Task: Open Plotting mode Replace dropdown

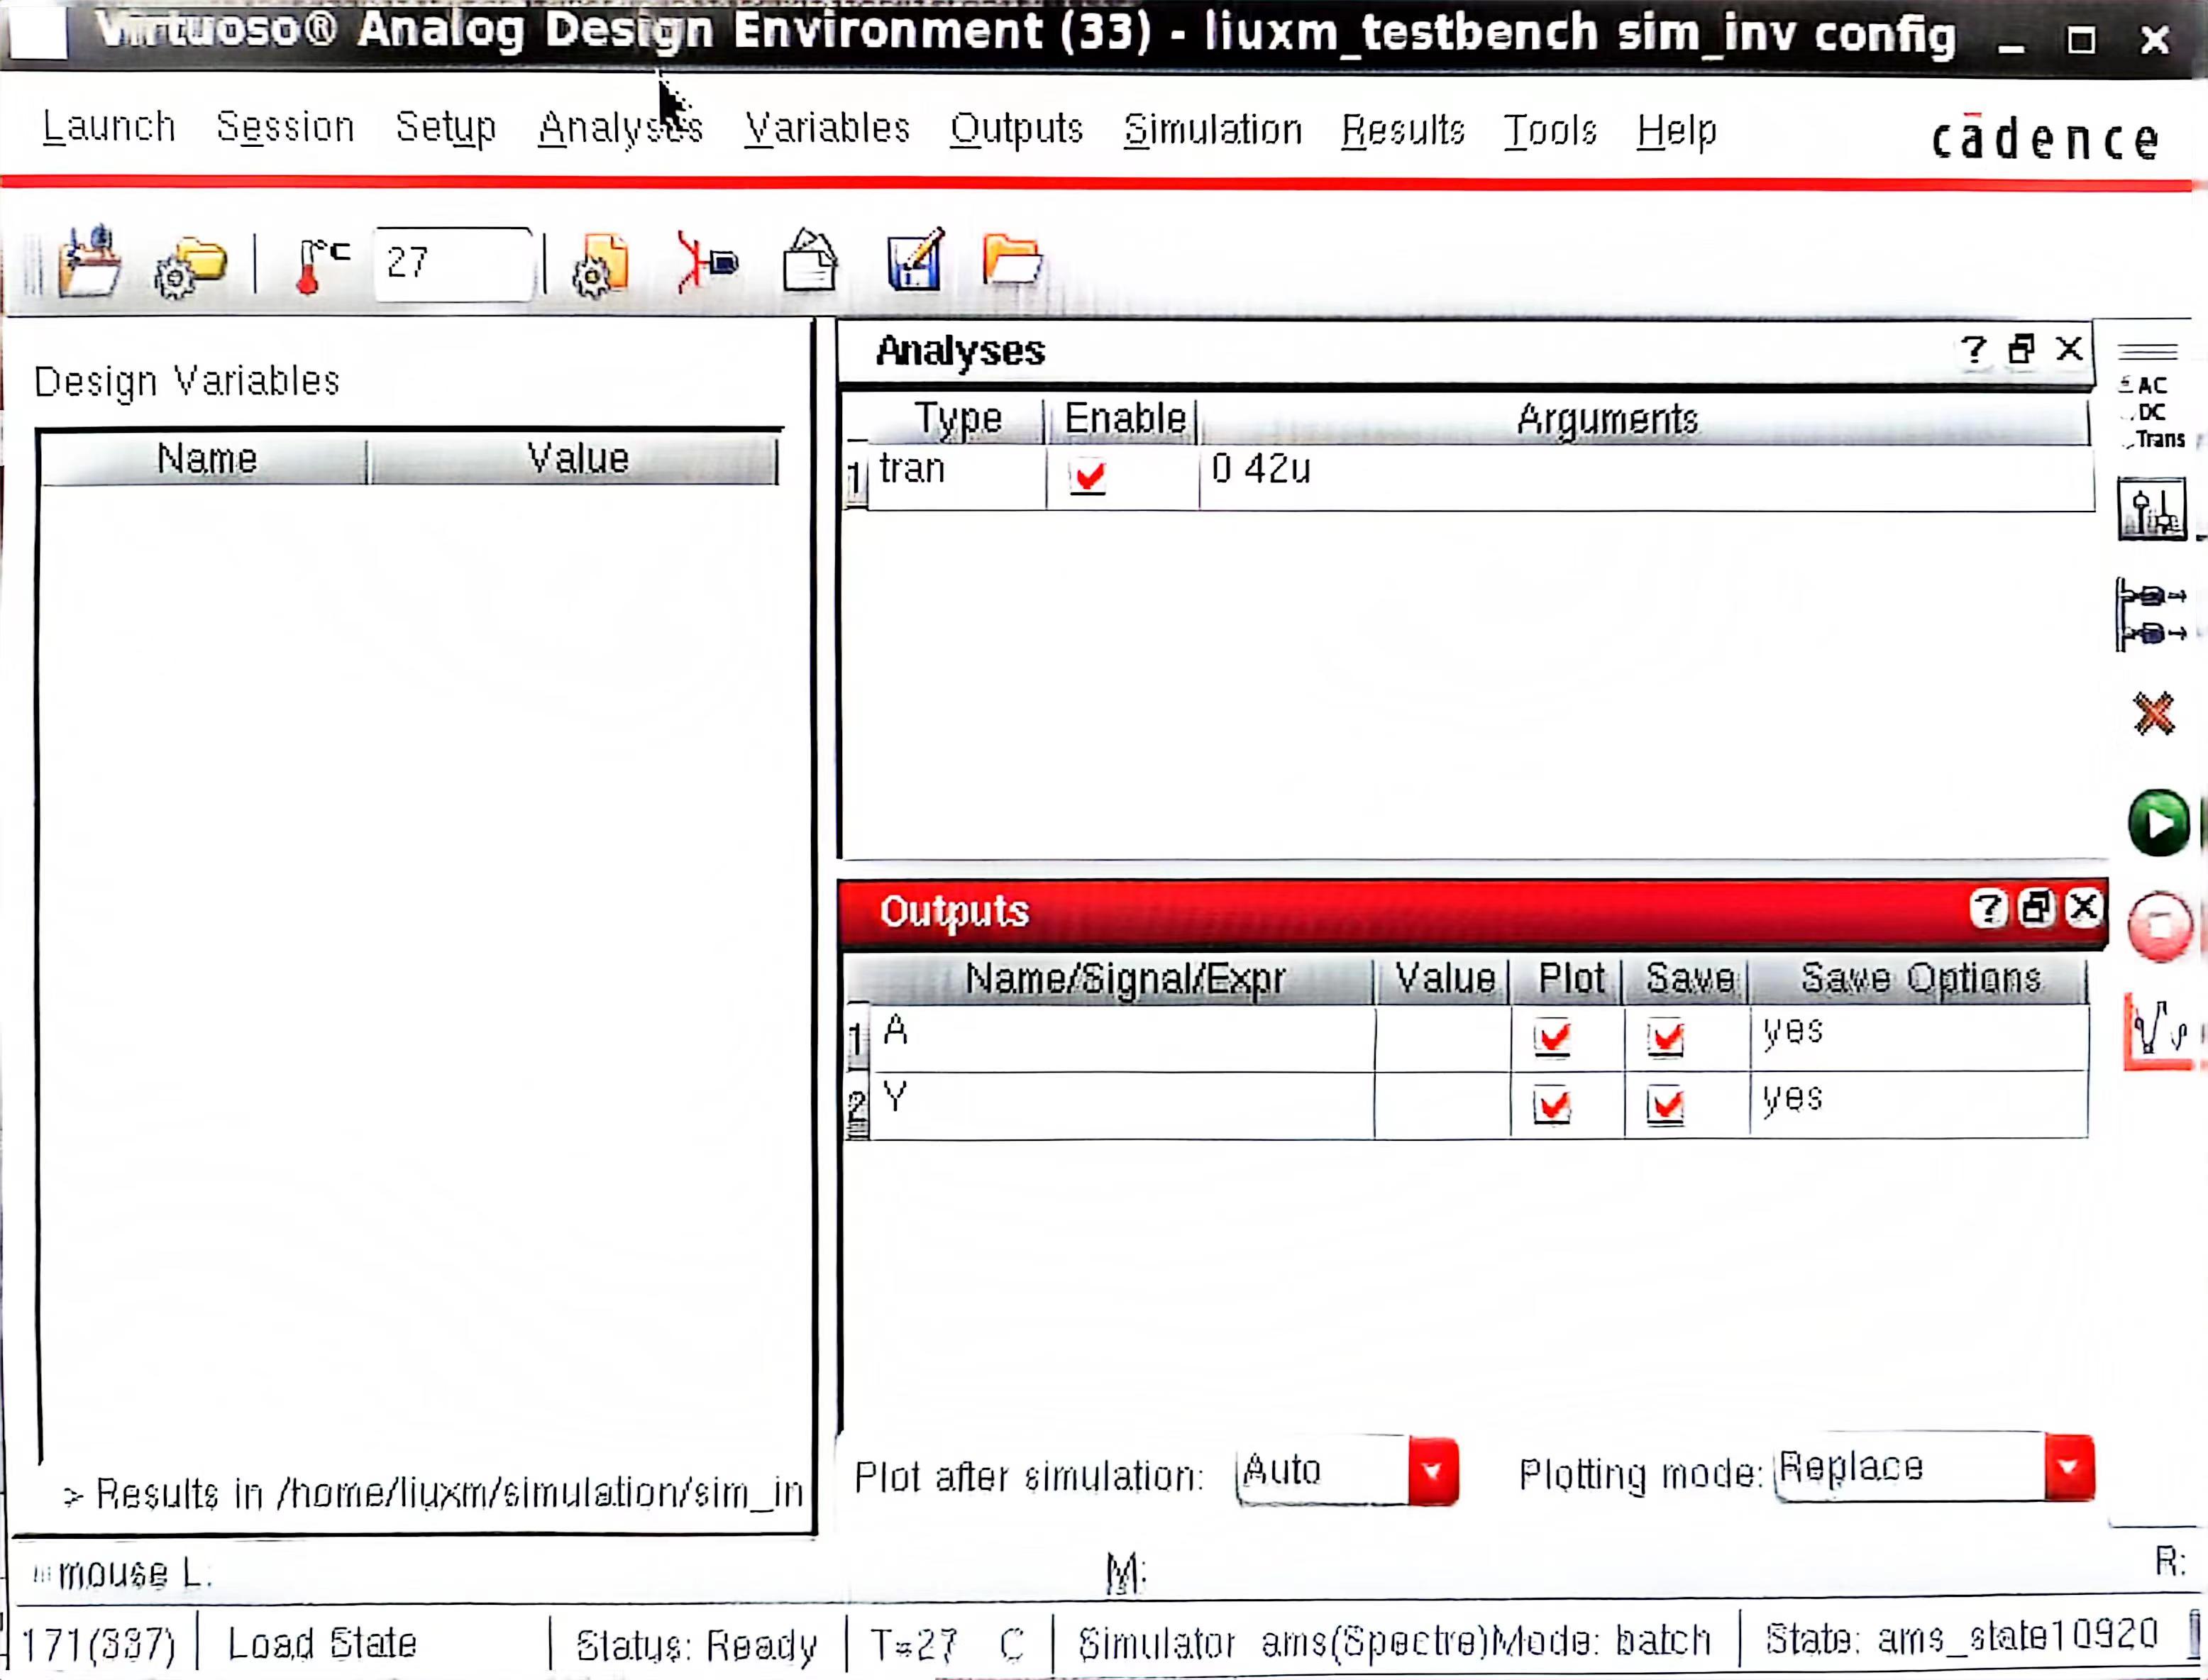Action: click(2068, 1467)
